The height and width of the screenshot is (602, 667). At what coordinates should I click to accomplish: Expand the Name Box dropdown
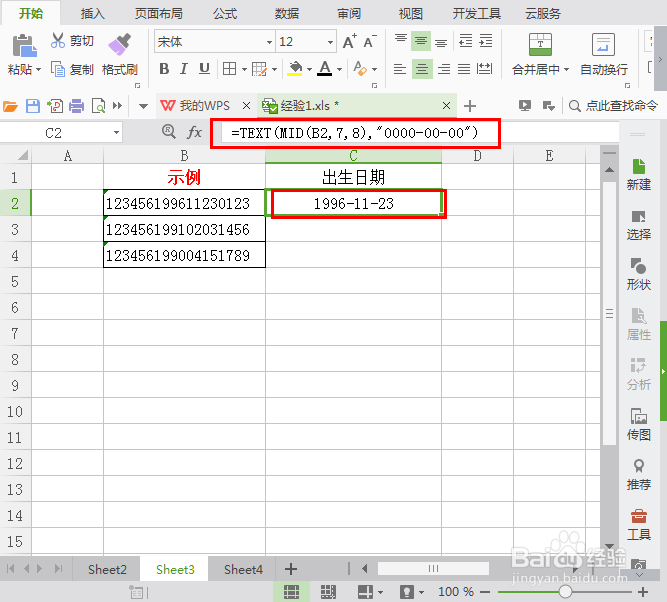116,132
